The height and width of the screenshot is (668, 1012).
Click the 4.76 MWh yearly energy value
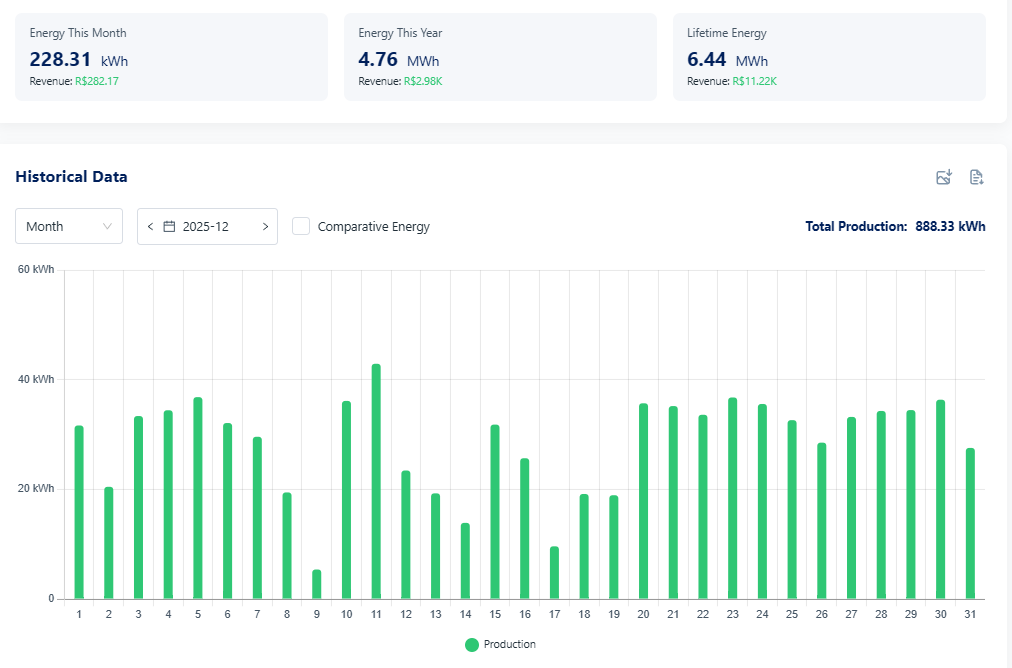tap(399, 59)
